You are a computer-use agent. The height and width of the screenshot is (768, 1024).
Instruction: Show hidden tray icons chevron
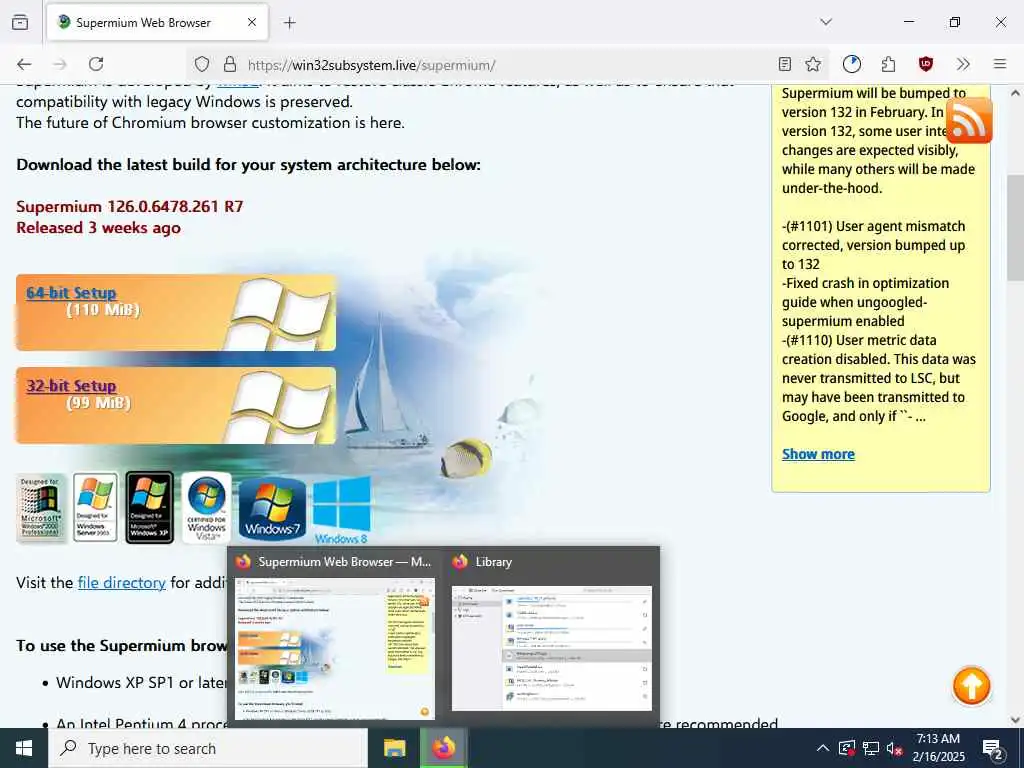[823, 748]
